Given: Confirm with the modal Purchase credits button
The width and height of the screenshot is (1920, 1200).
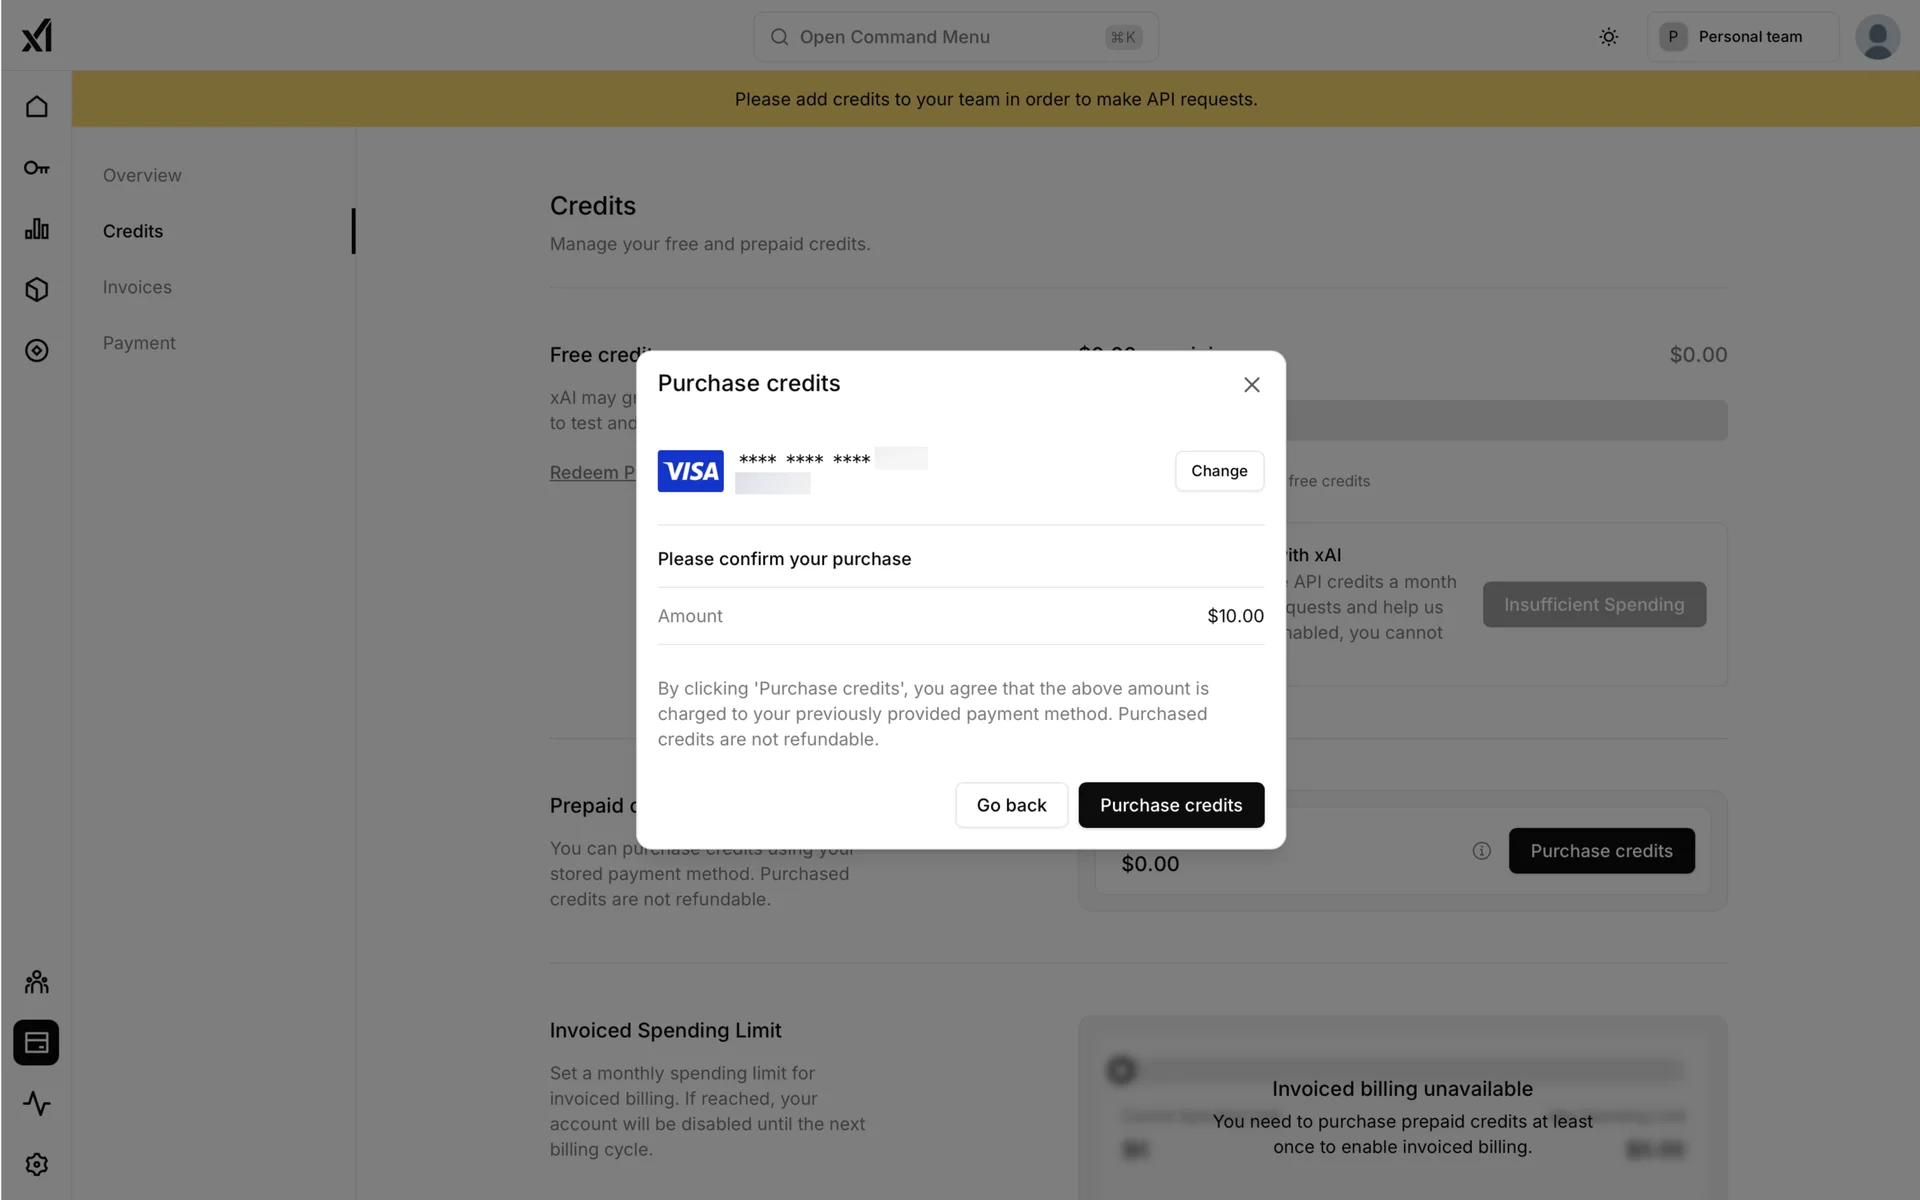Looking at the screenshot, I should coord(1171,805).
